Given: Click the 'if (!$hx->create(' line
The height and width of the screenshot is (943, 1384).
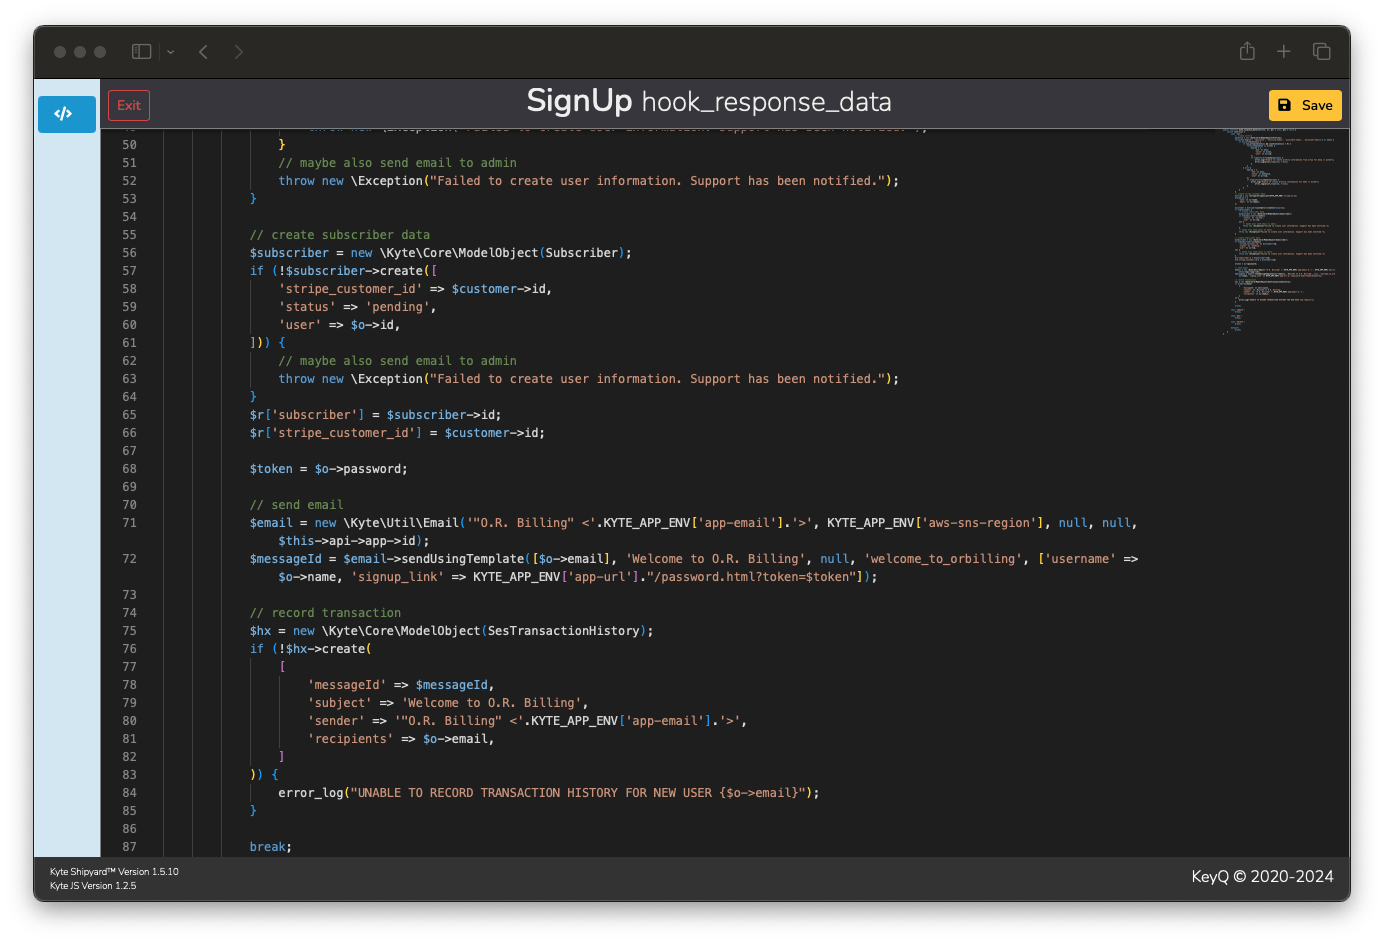Looking at the screenshot, I should tap(311, 649).
